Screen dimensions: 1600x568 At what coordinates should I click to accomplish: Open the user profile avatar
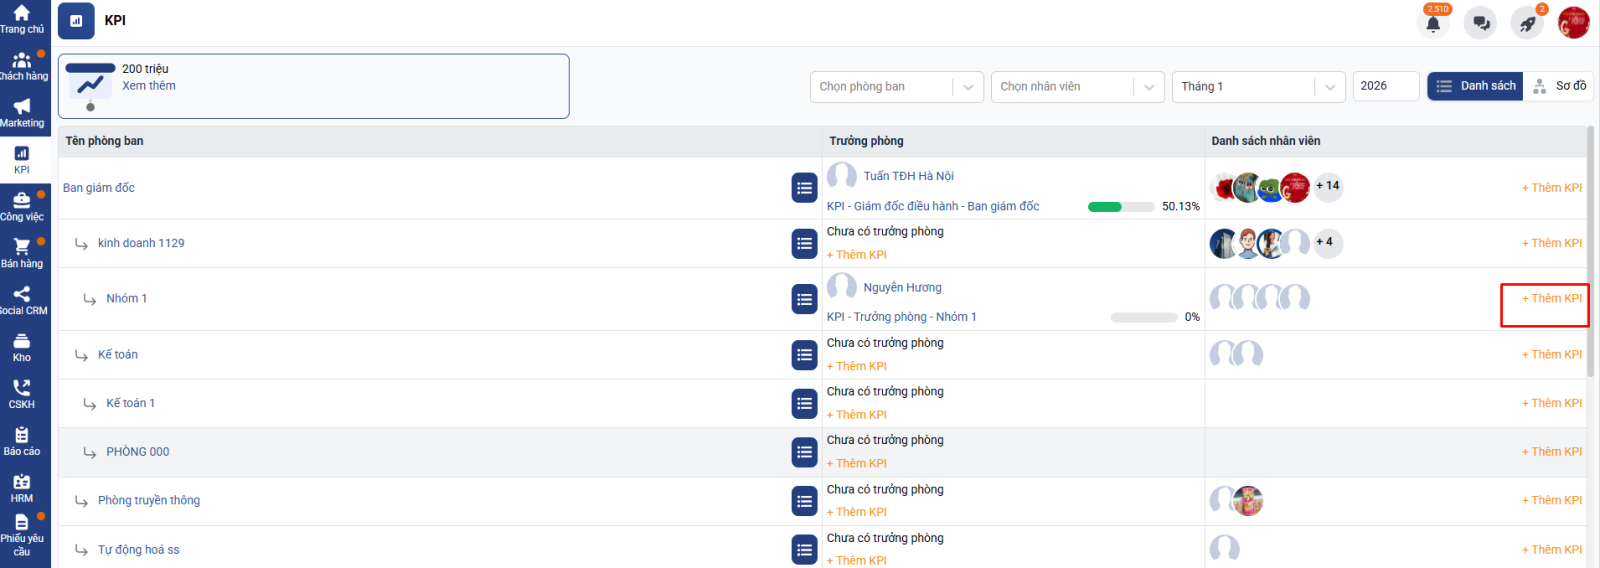[1573, 23]
